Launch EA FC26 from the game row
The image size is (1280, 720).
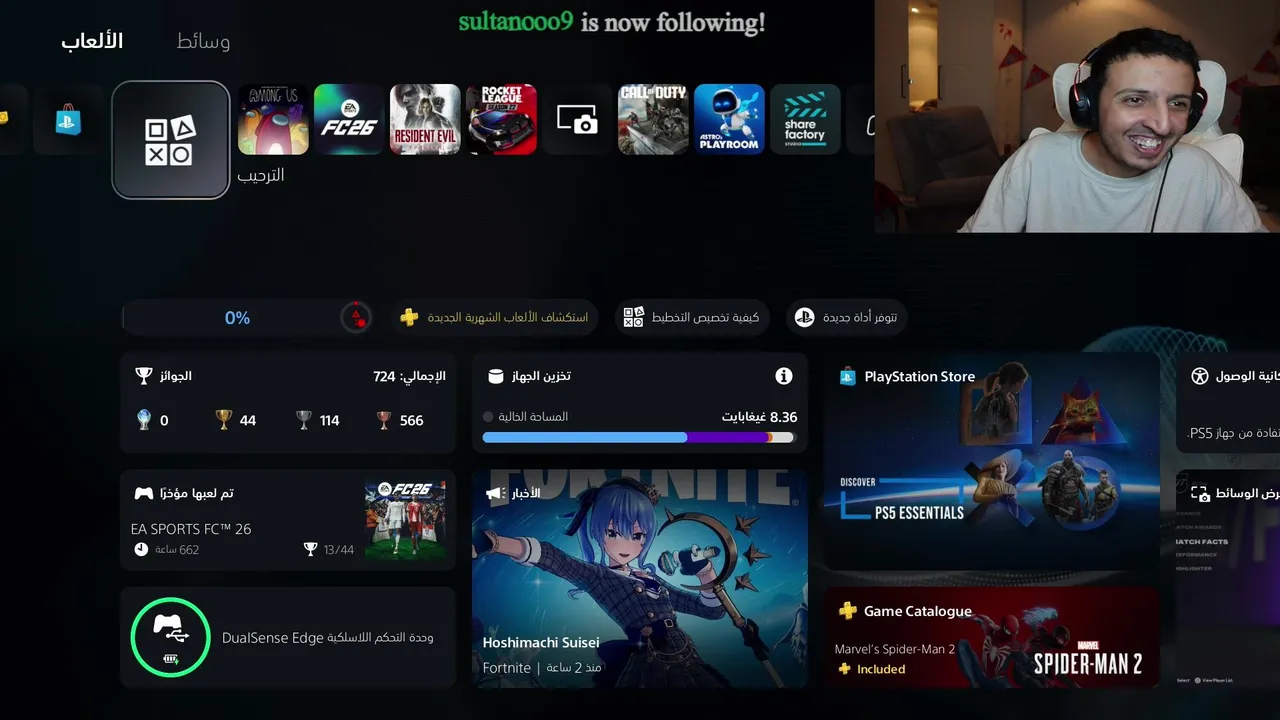click(x=349, y=119)
